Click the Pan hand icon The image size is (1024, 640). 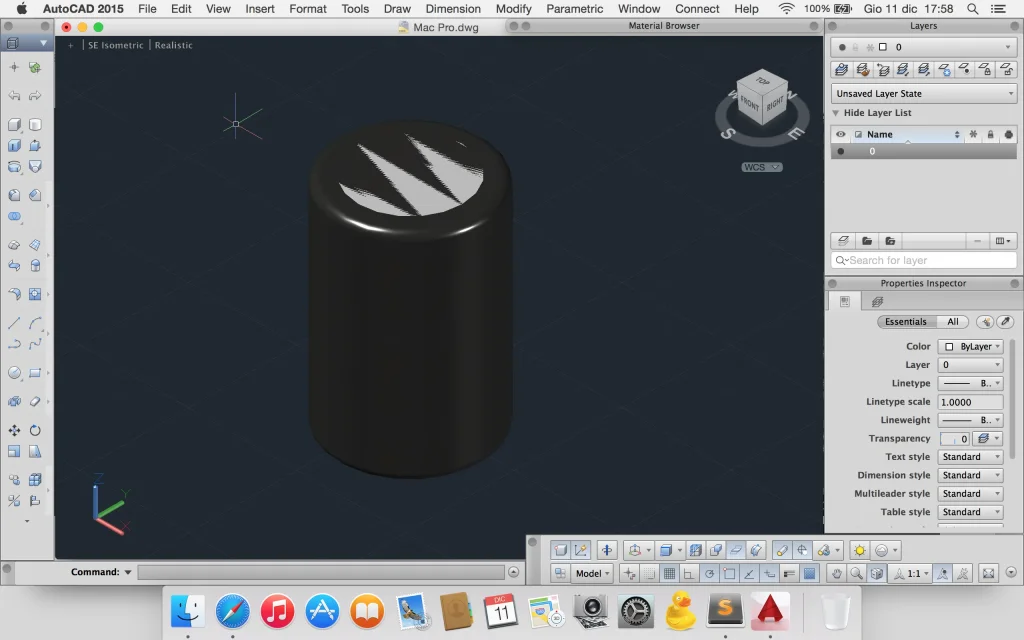coord(837,573)
